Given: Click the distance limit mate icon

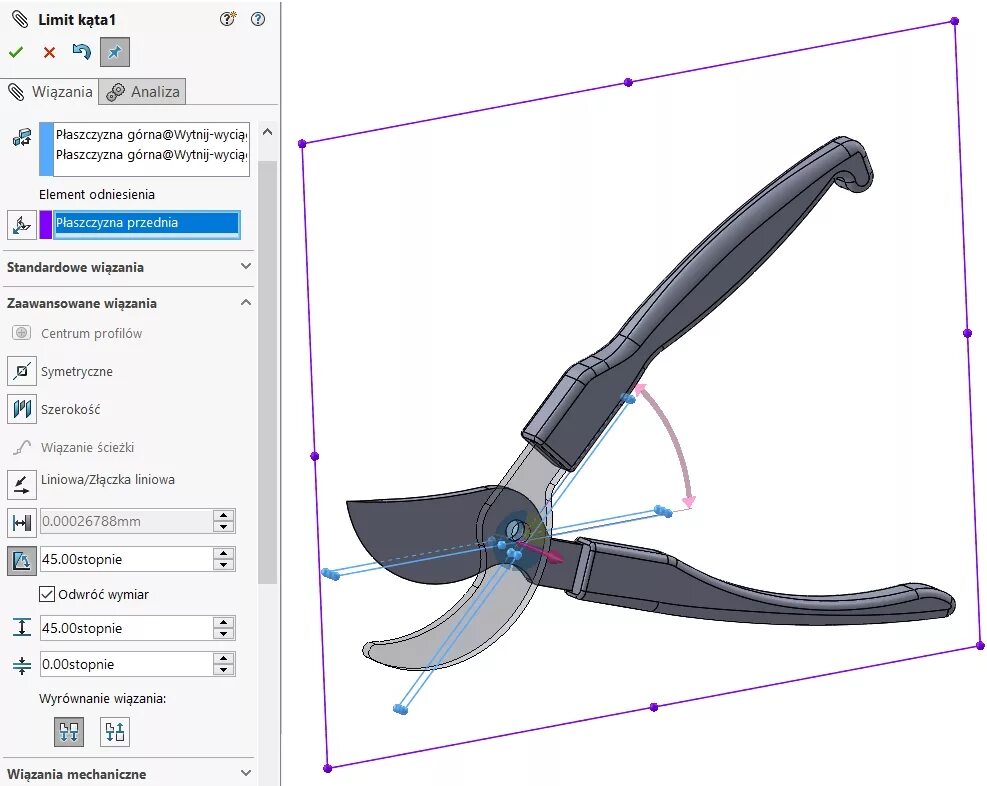Looking at the screenshot, I should click(22, 522).
